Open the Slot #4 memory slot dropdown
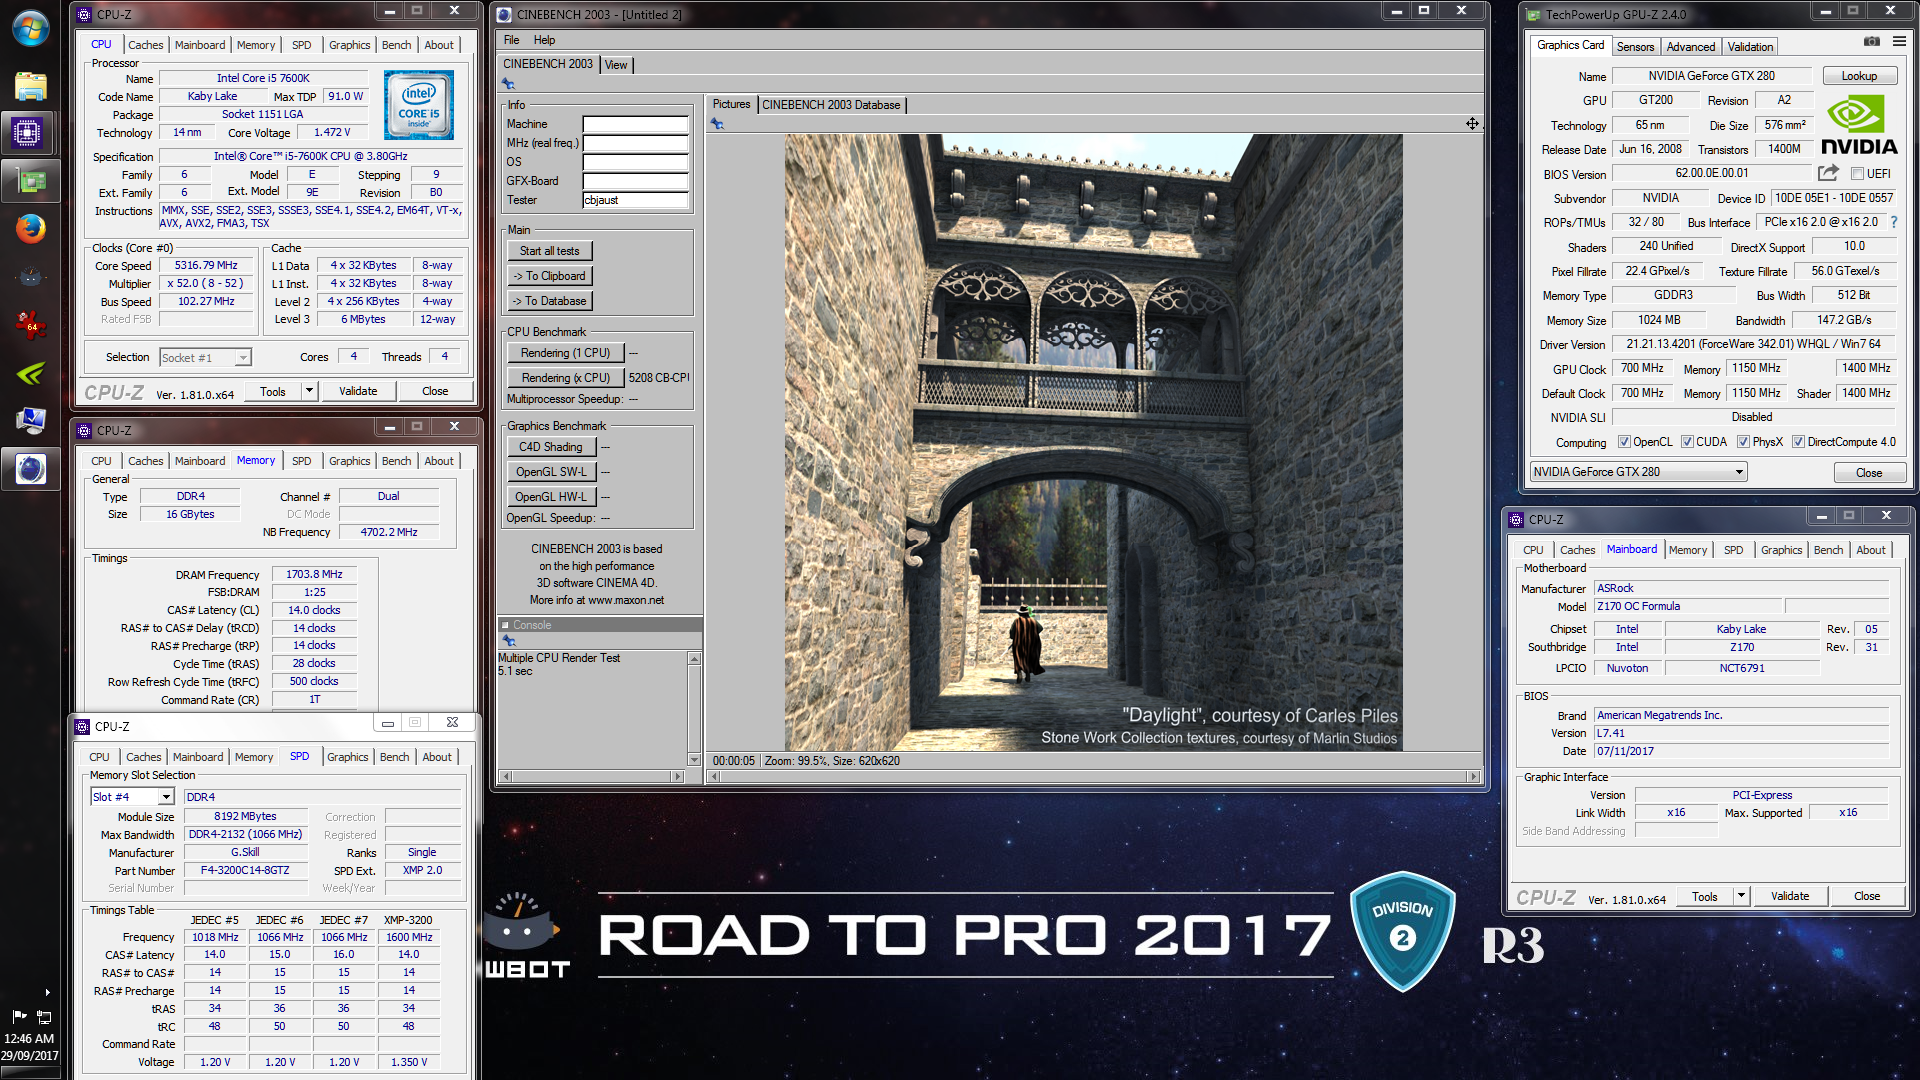The image size is (1920, 1080). point(133,797)
